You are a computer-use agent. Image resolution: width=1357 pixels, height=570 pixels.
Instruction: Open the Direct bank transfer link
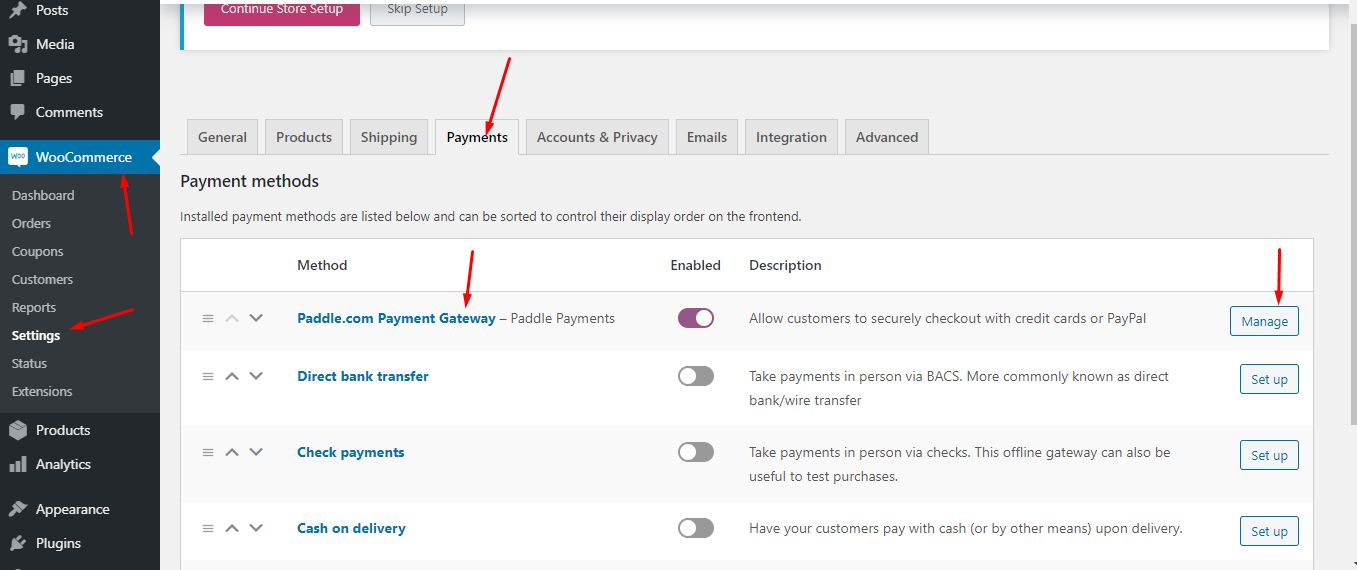coord(363,376)
